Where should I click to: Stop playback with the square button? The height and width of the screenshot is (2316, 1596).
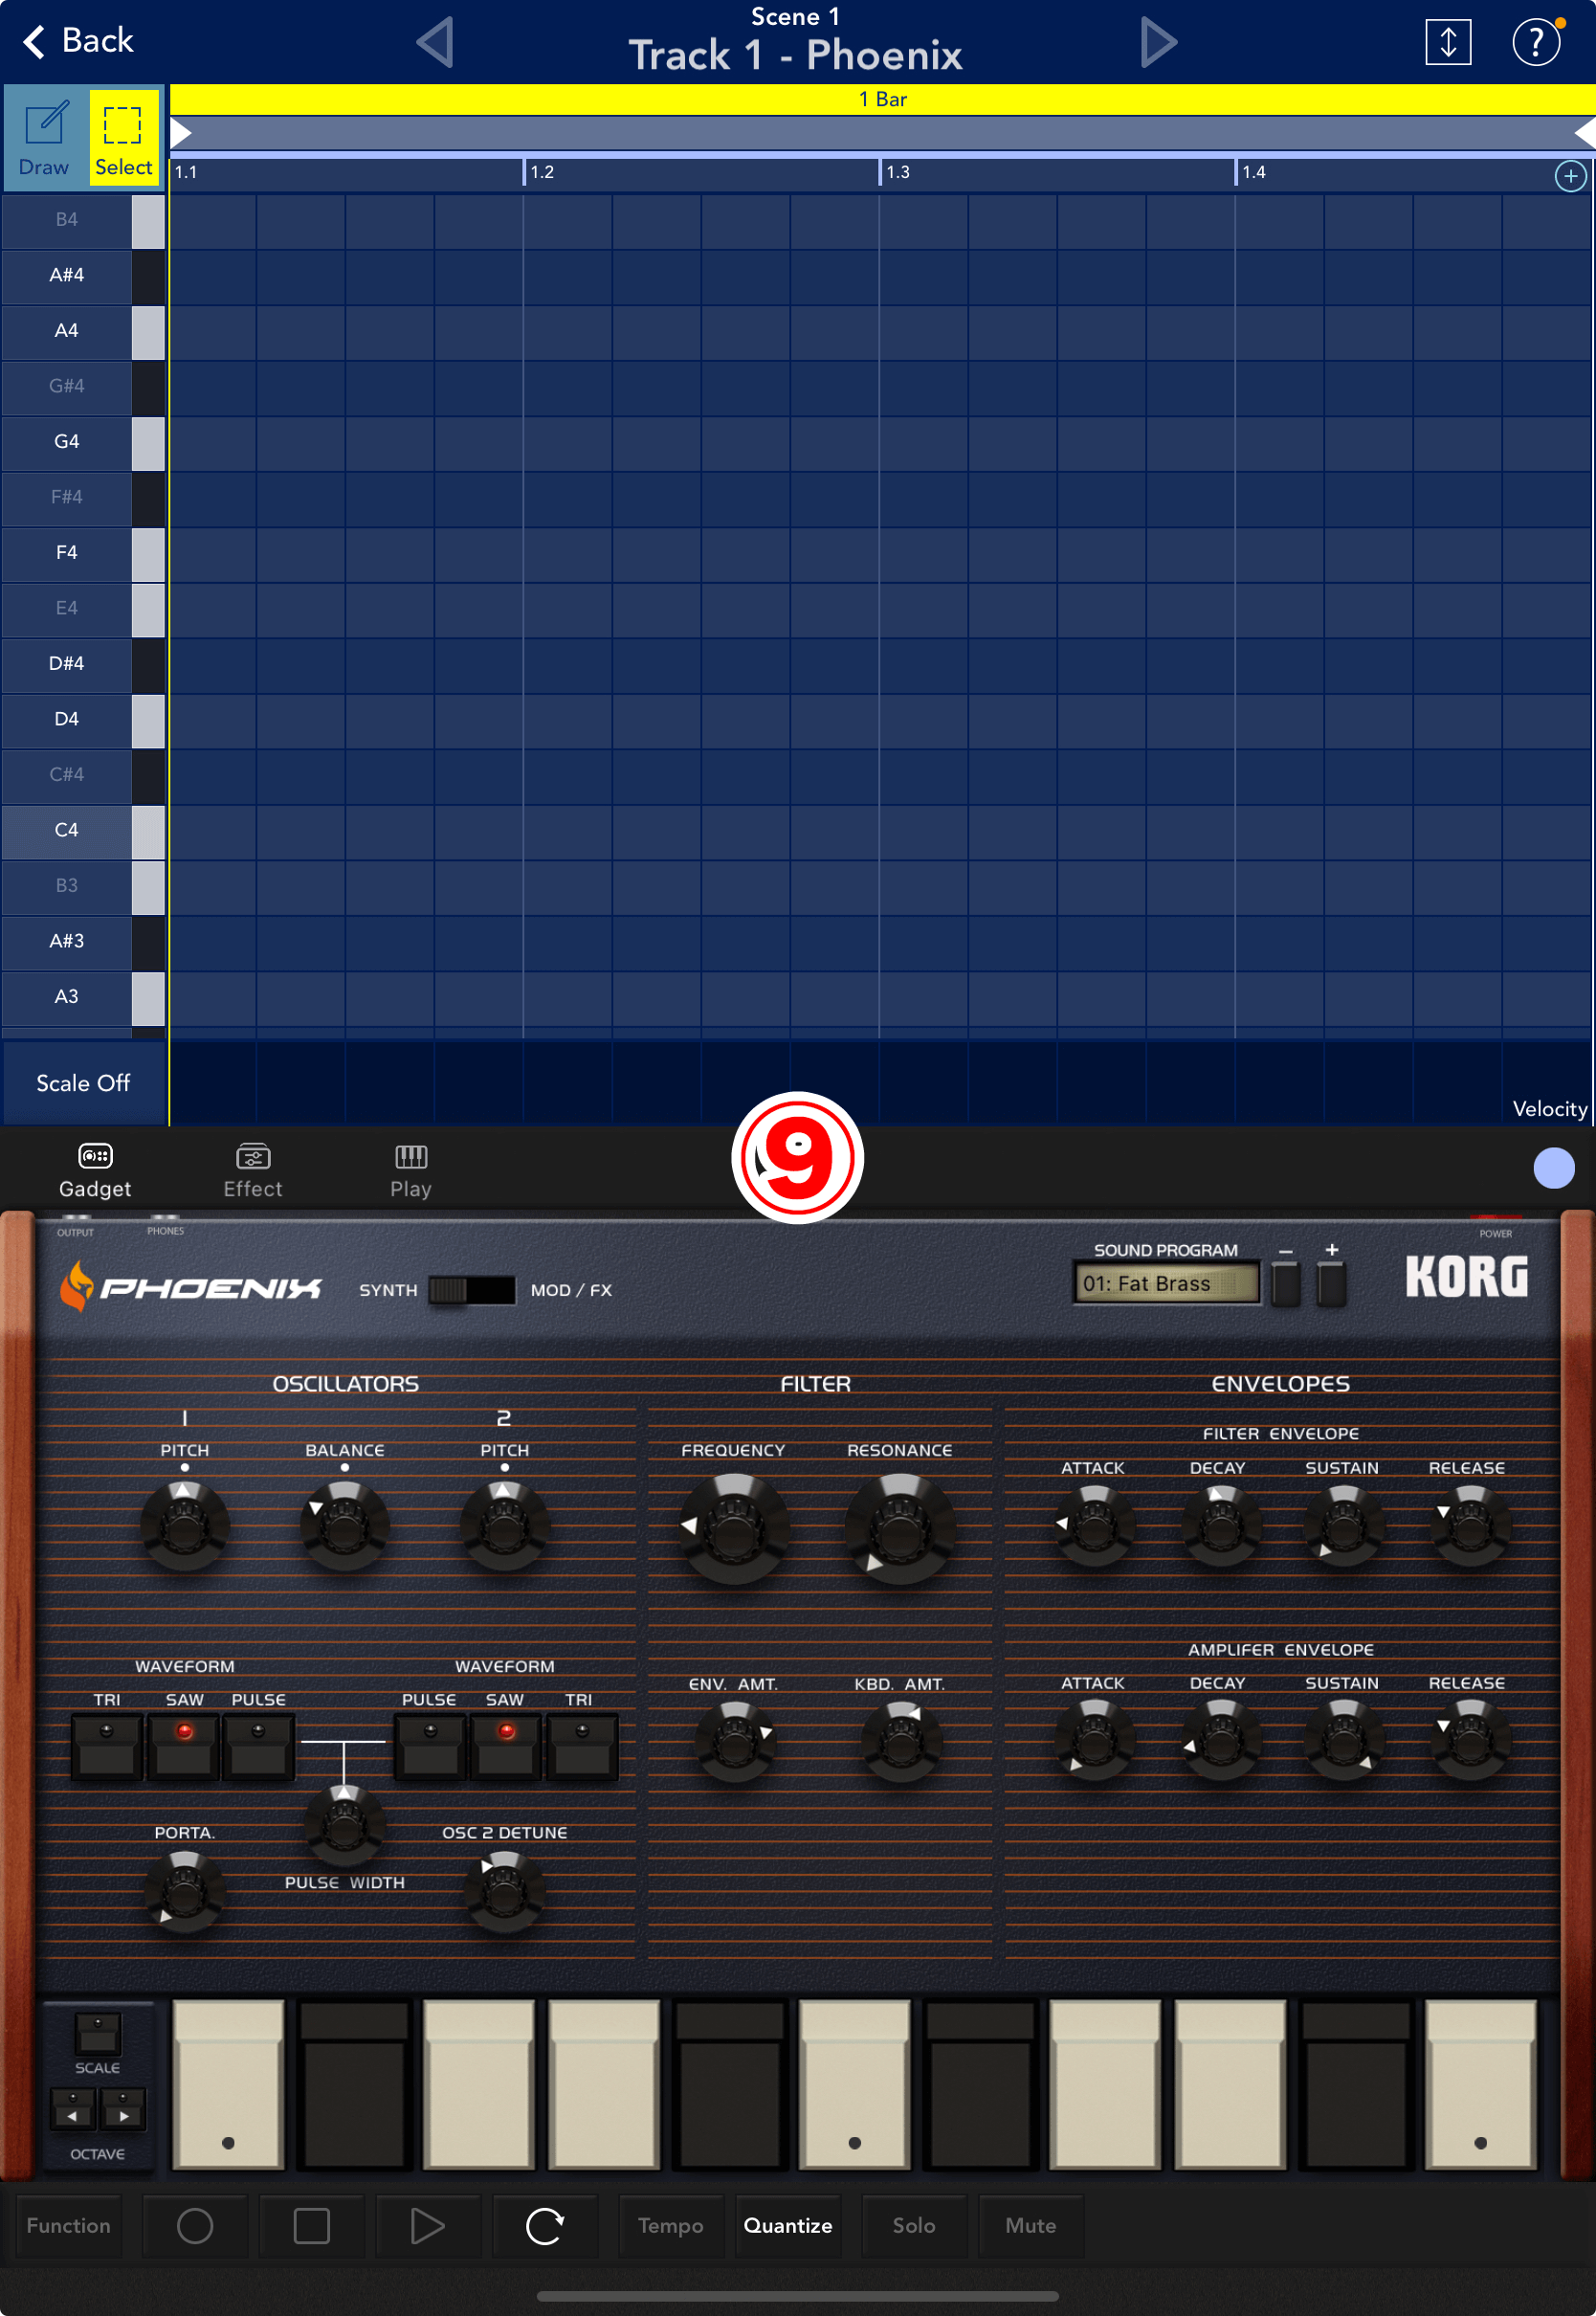coord(312,2225)
